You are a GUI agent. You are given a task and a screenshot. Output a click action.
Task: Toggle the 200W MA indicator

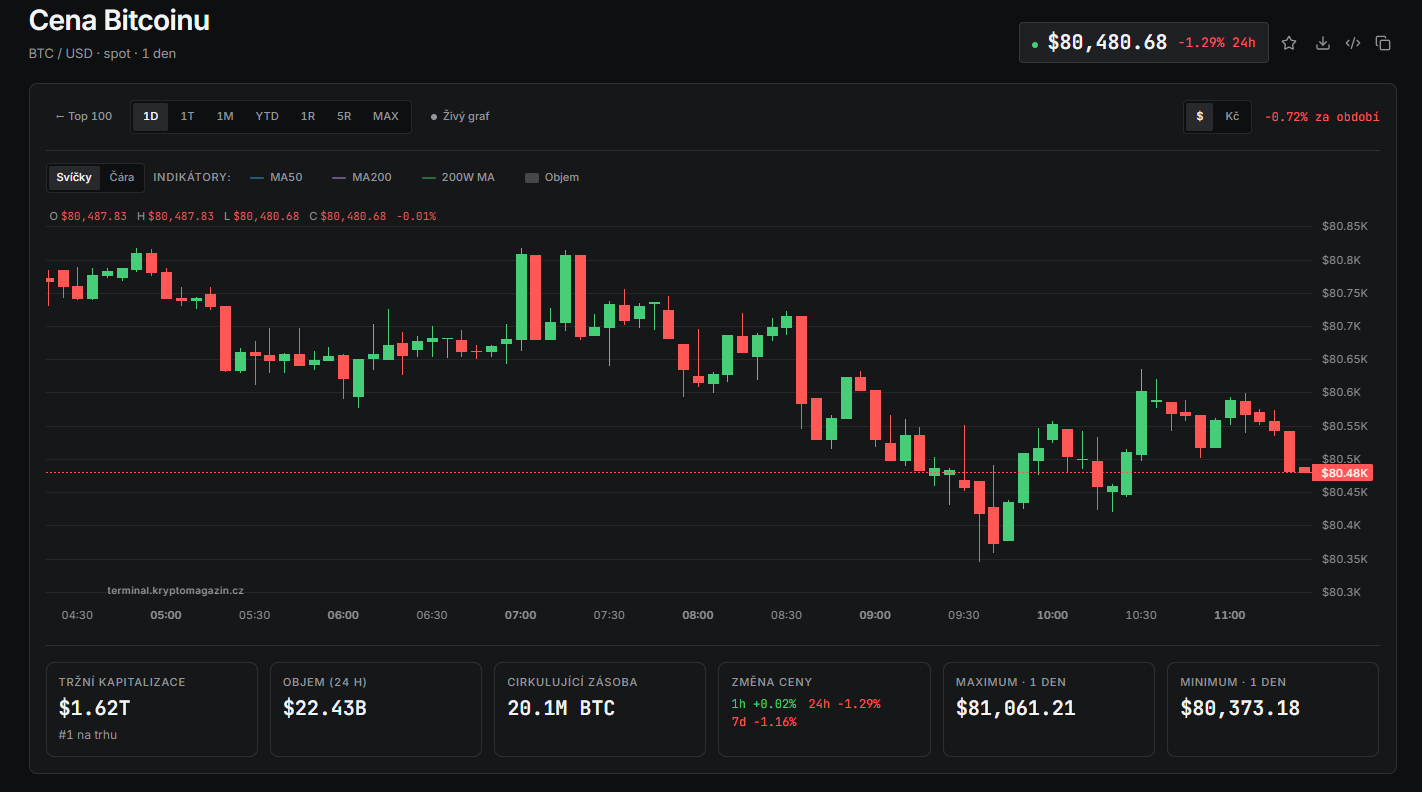tap(458, 177)
